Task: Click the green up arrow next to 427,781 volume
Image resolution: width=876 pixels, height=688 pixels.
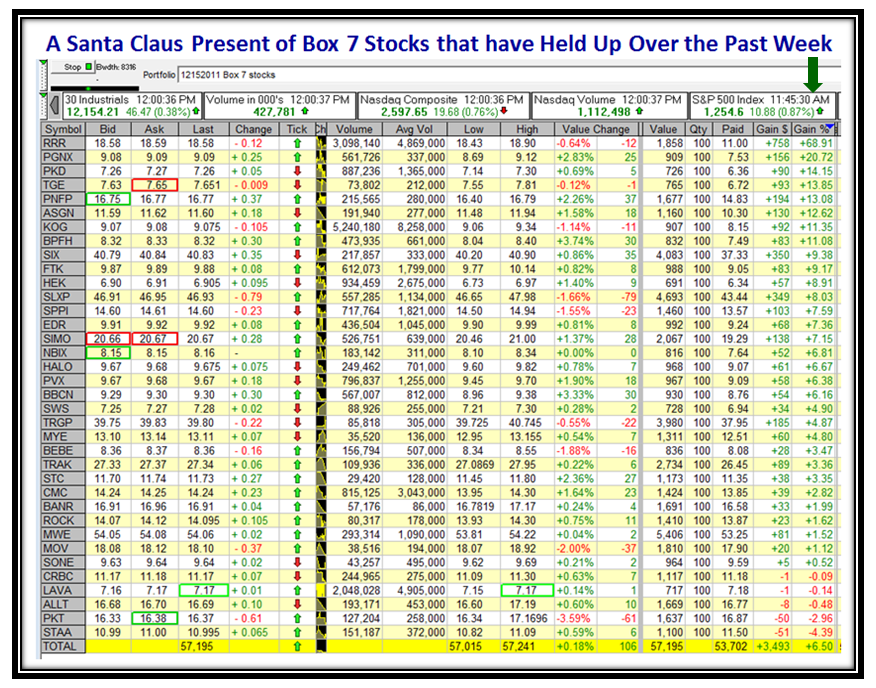Action: coord(305,111)
